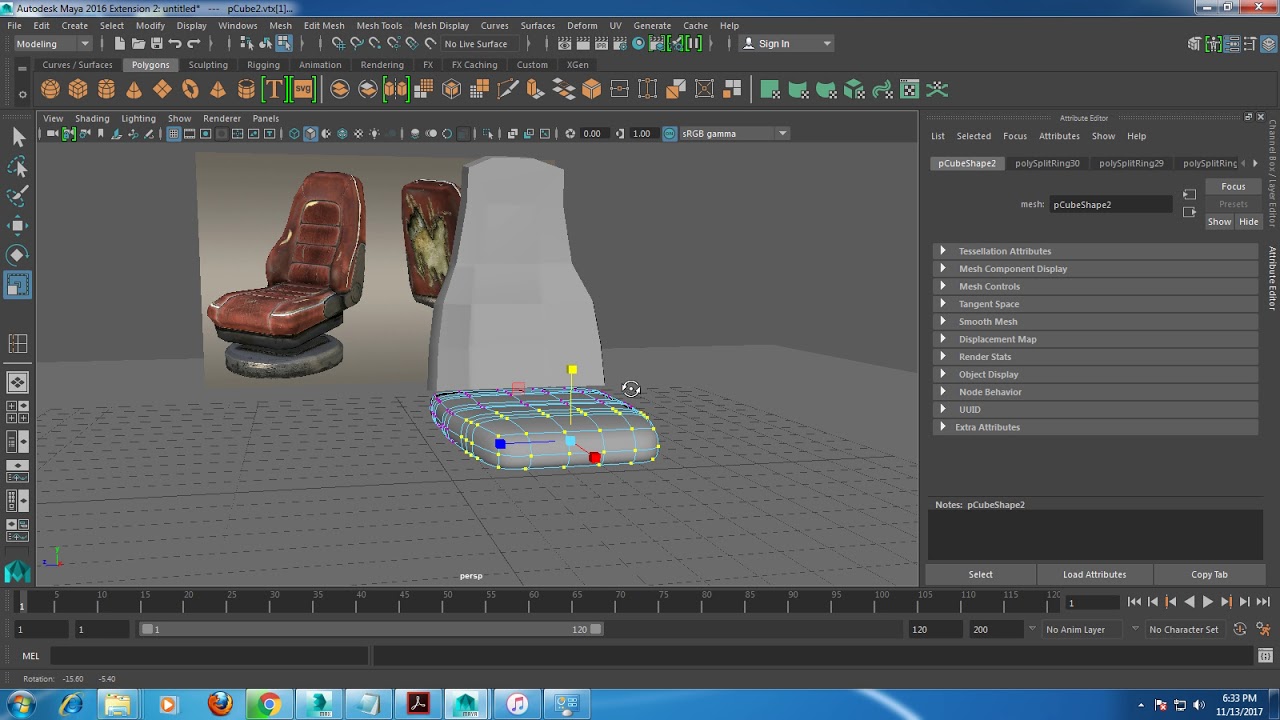This screenshot has height=720, width=1280.
Task: Click the Copy Tab button
Action: tap(1209, 574)
